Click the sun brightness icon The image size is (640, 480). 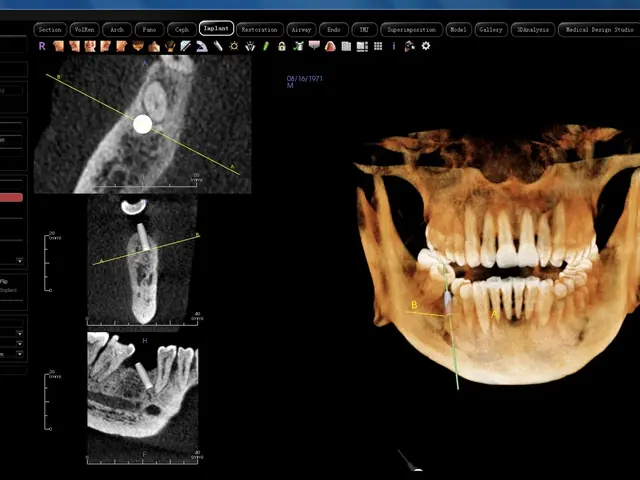point(234,46)
